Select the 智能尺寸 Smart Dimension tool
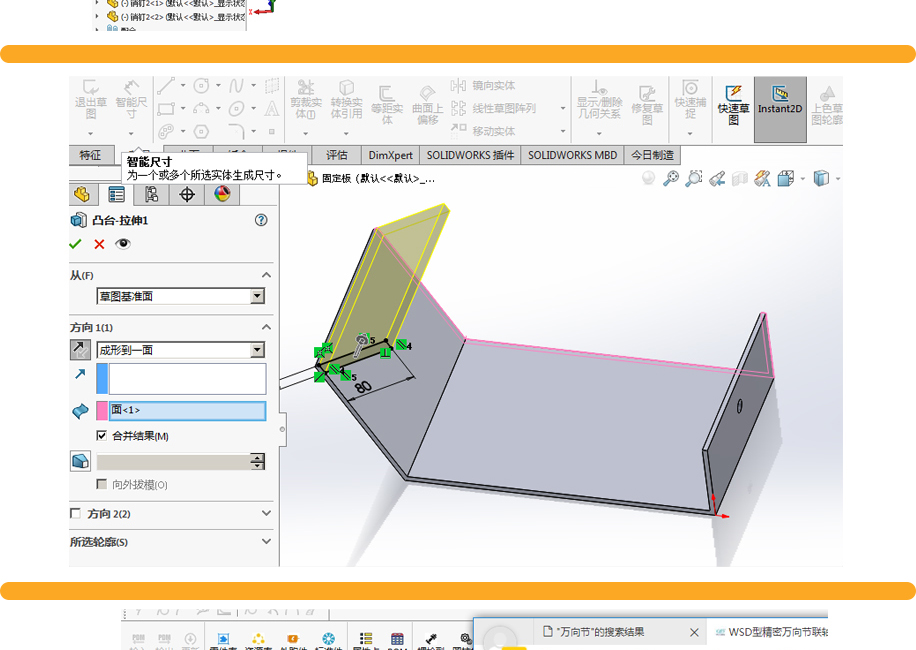 click(x=131, y=88)
